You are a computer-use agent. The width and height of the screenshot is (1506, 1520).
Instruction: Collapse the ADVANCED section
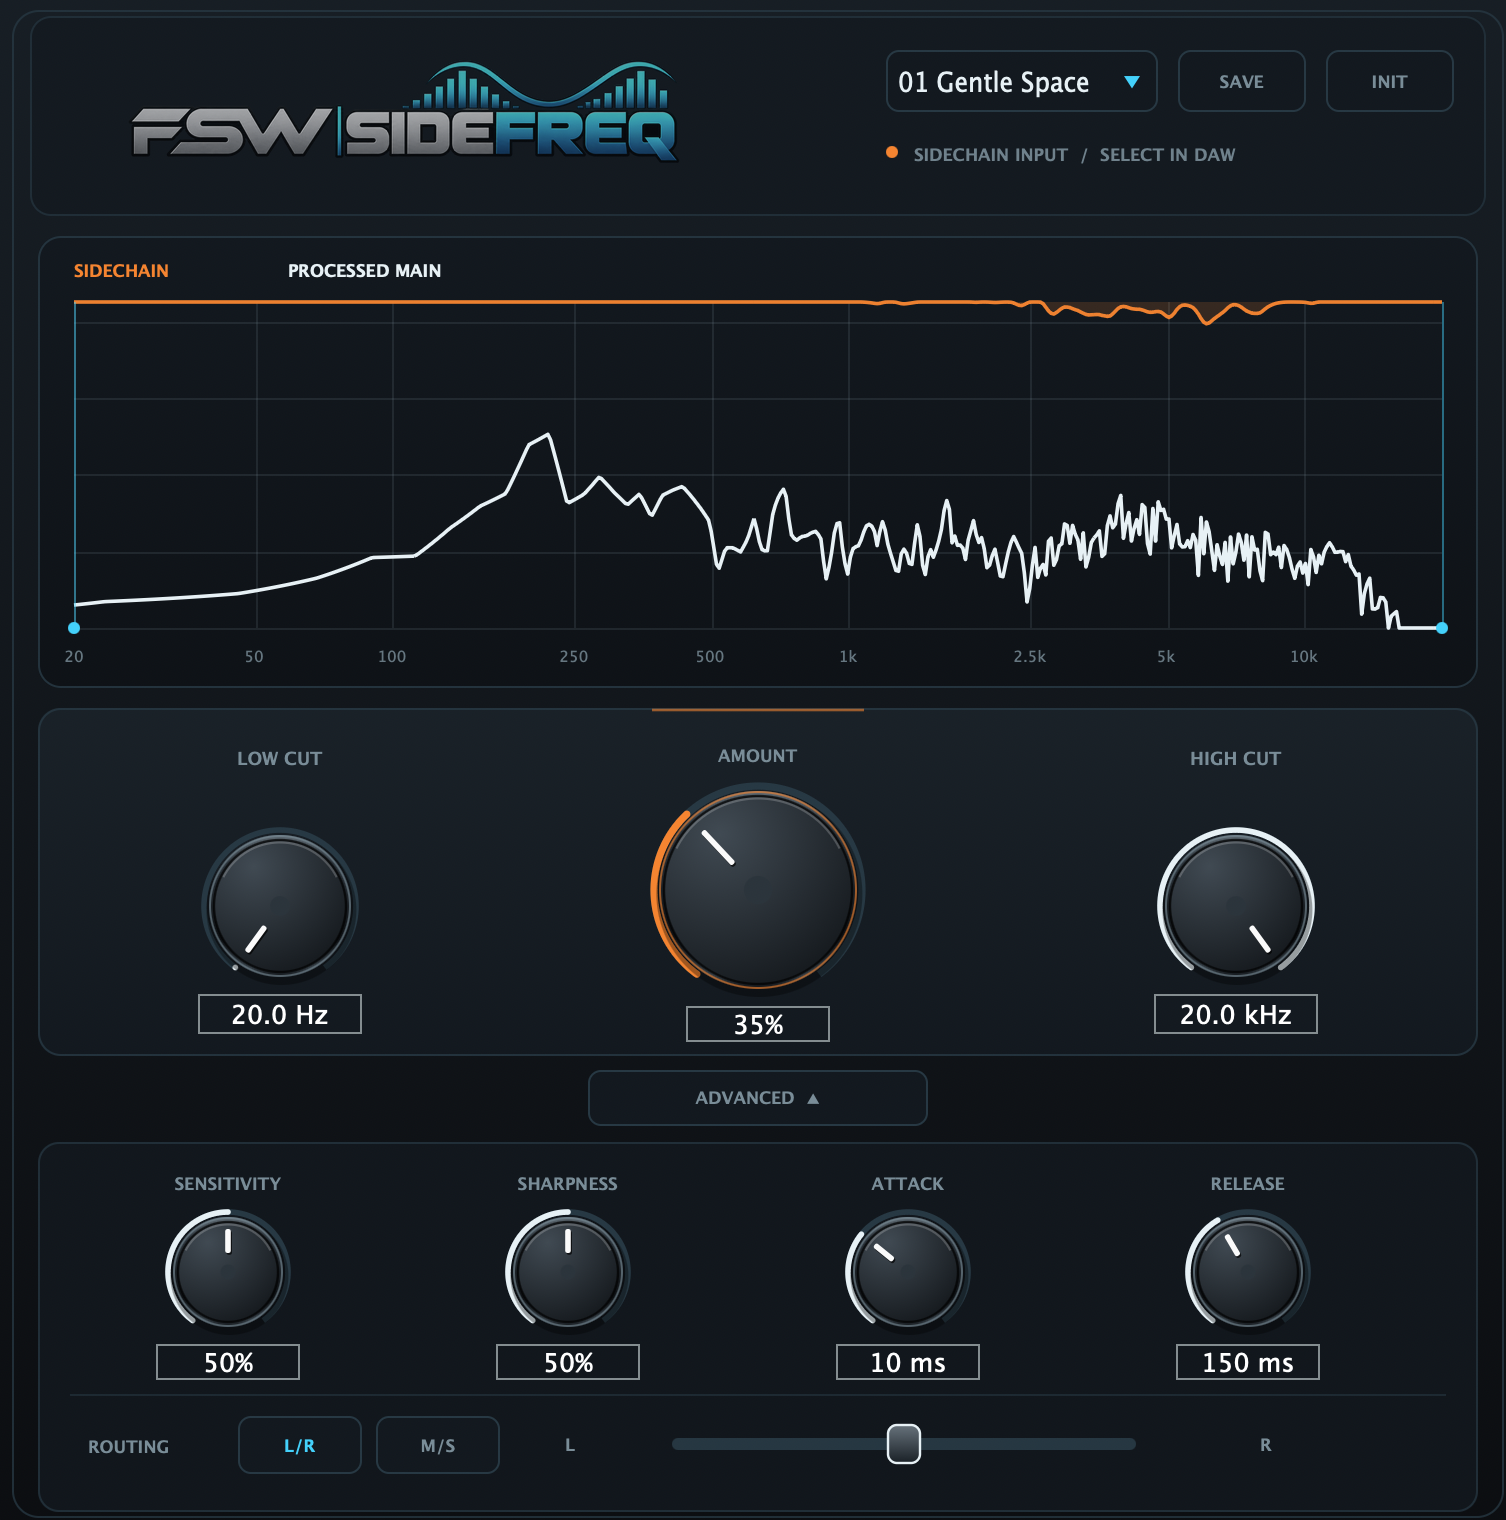758,1098
